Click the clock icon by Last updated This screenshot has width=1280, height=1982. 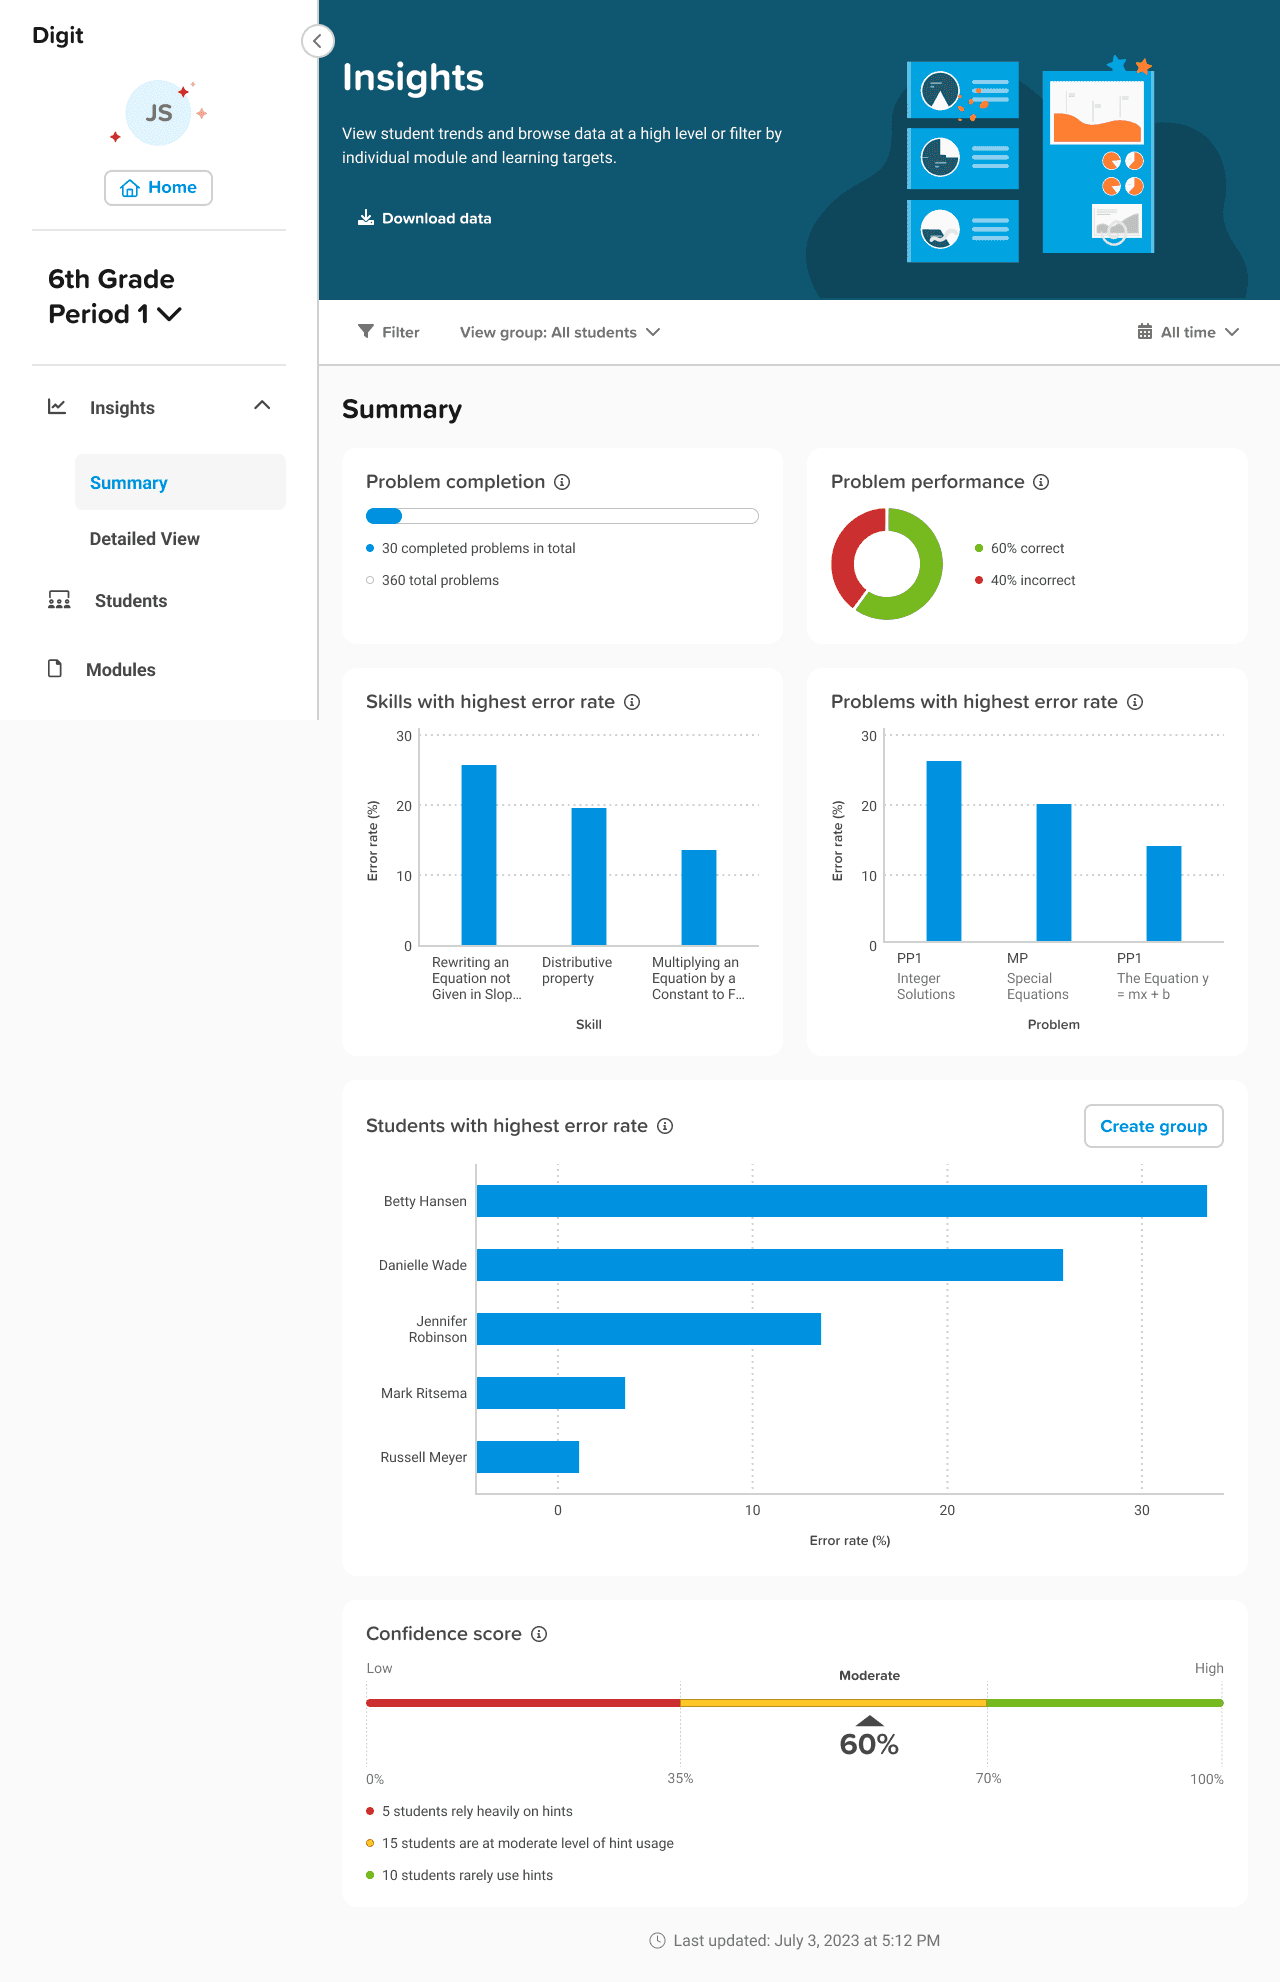click(x=657, y=1940)
